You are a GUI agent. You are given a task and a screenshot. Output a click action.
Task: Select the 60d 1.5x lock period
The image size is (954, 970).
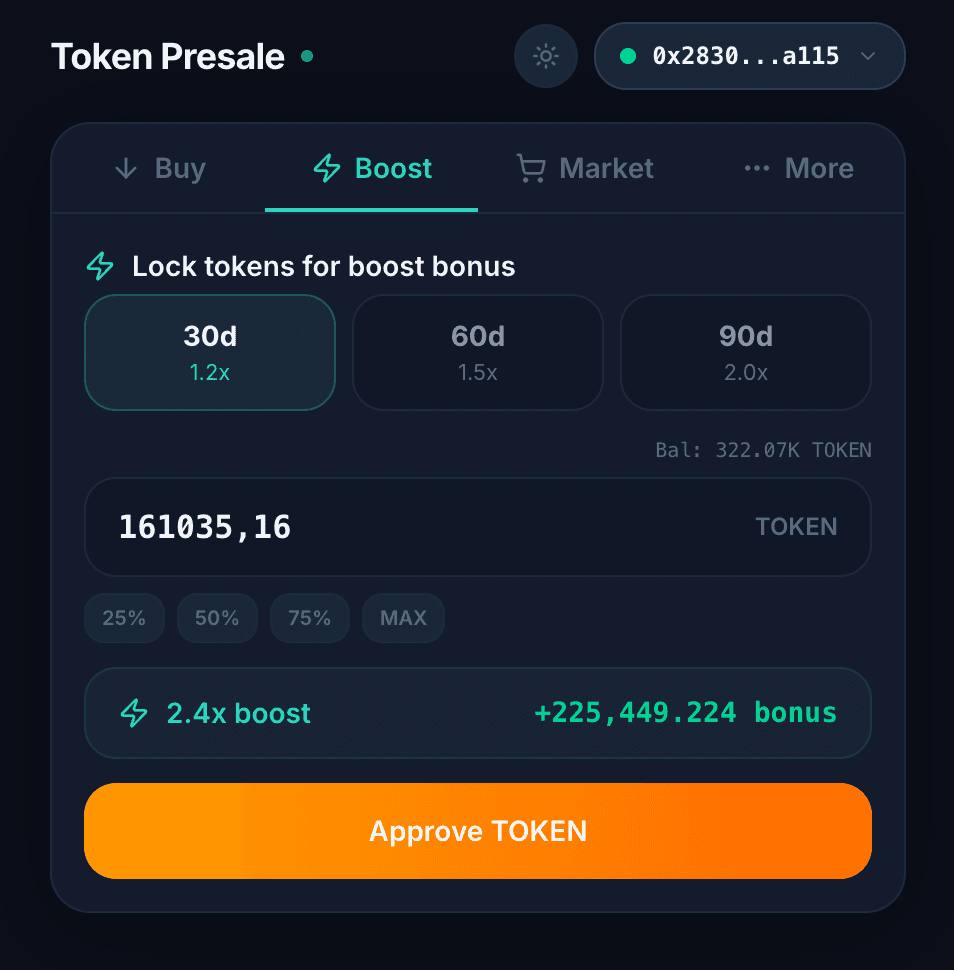pos(478,352)
